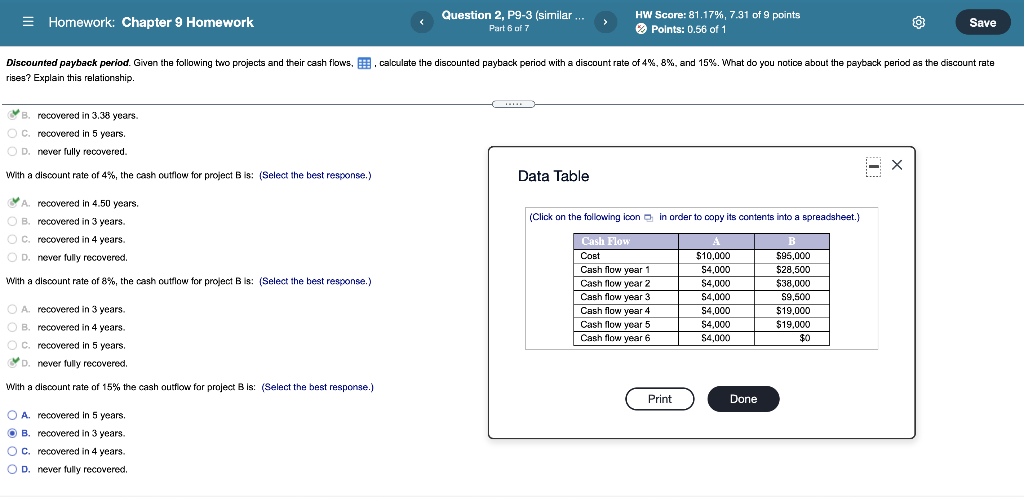Screen dimensions: 1024x497
Task: Click the $10,000 cost cell for project A
Action: (716, 256)
